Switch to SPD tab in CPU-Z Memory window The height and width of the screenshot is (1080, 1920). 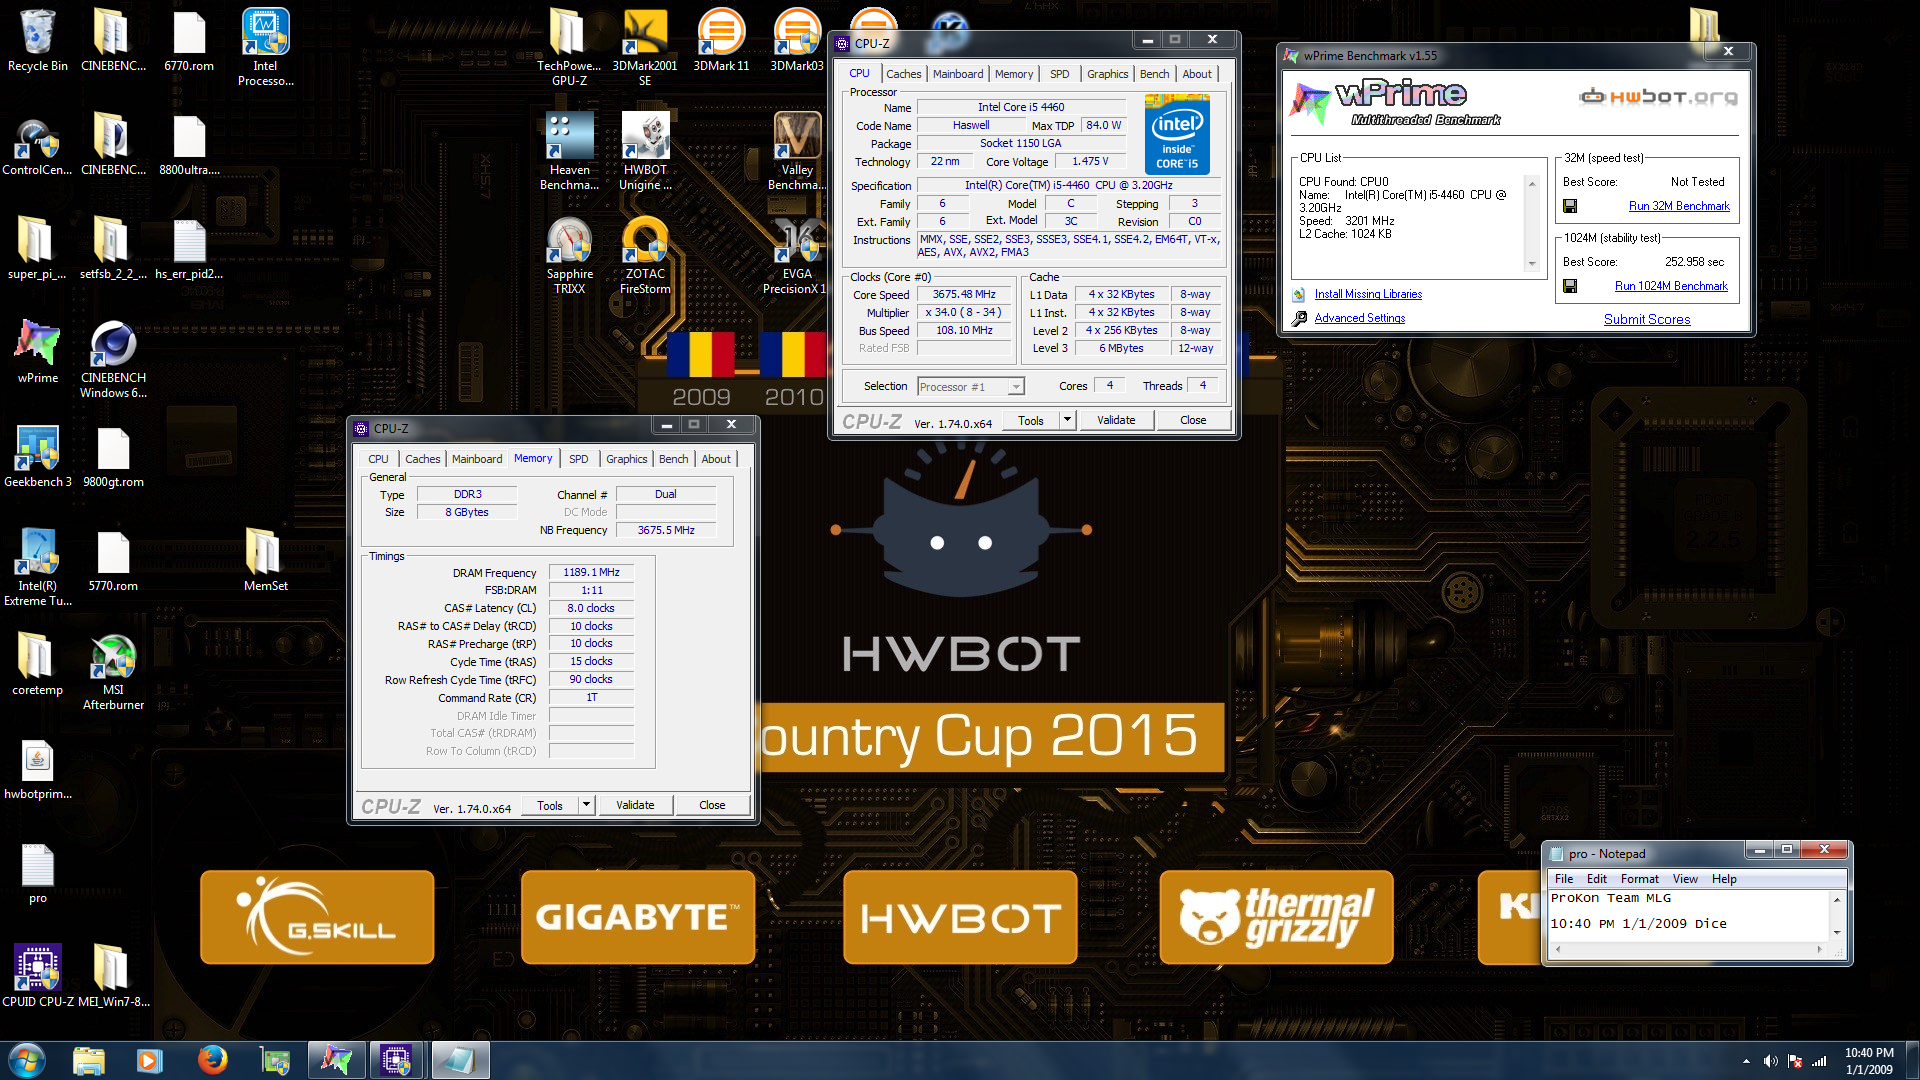(578, 459)
